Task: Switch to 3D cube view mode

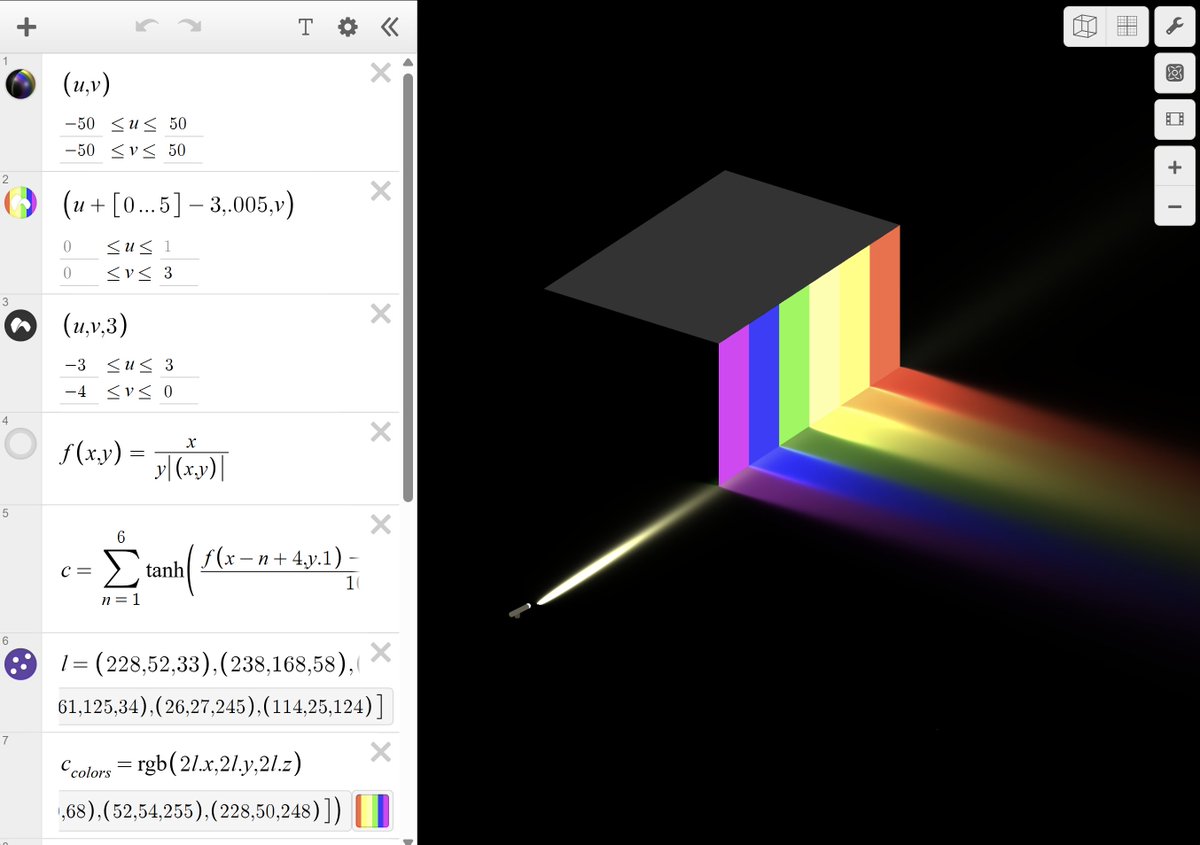Action: (1085, 27)
